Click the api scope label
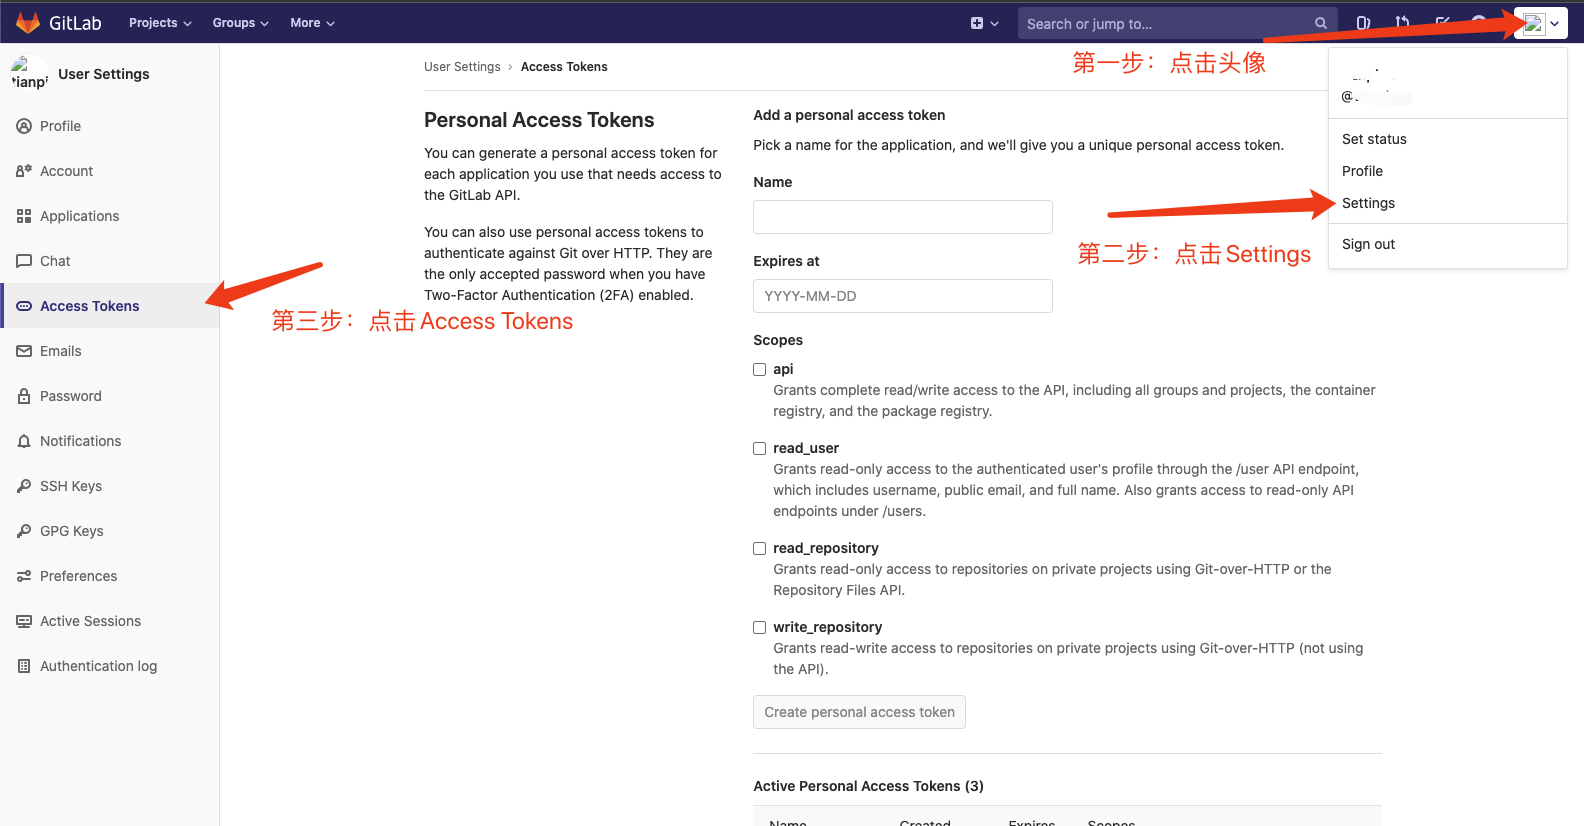The height and width of the screenshot is (826, 1584). click(783, 369)
